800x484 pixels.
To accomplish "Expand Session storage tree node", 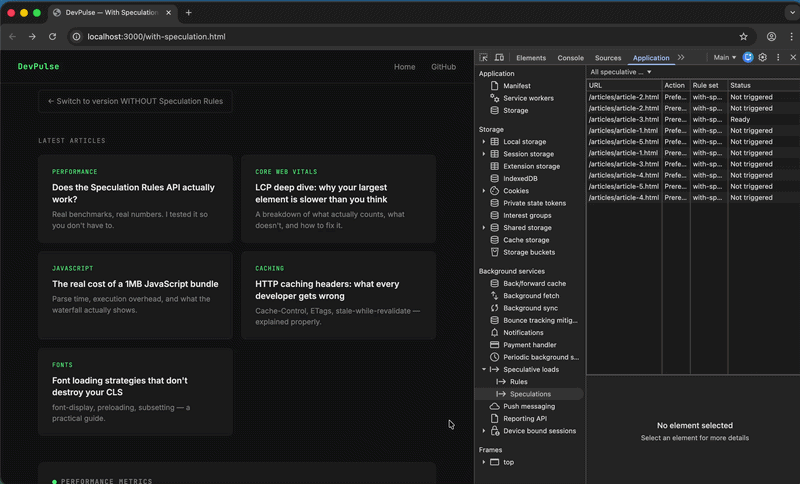I will (484, 154).
